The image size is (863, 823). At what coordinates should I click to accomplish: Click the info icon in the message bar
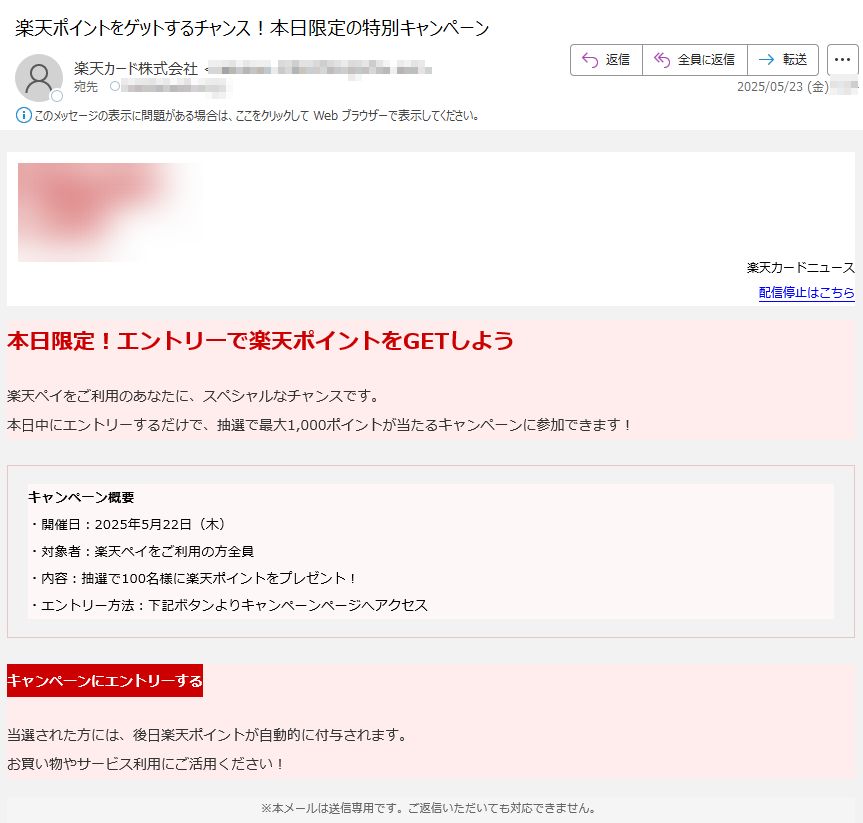(24, 115)
